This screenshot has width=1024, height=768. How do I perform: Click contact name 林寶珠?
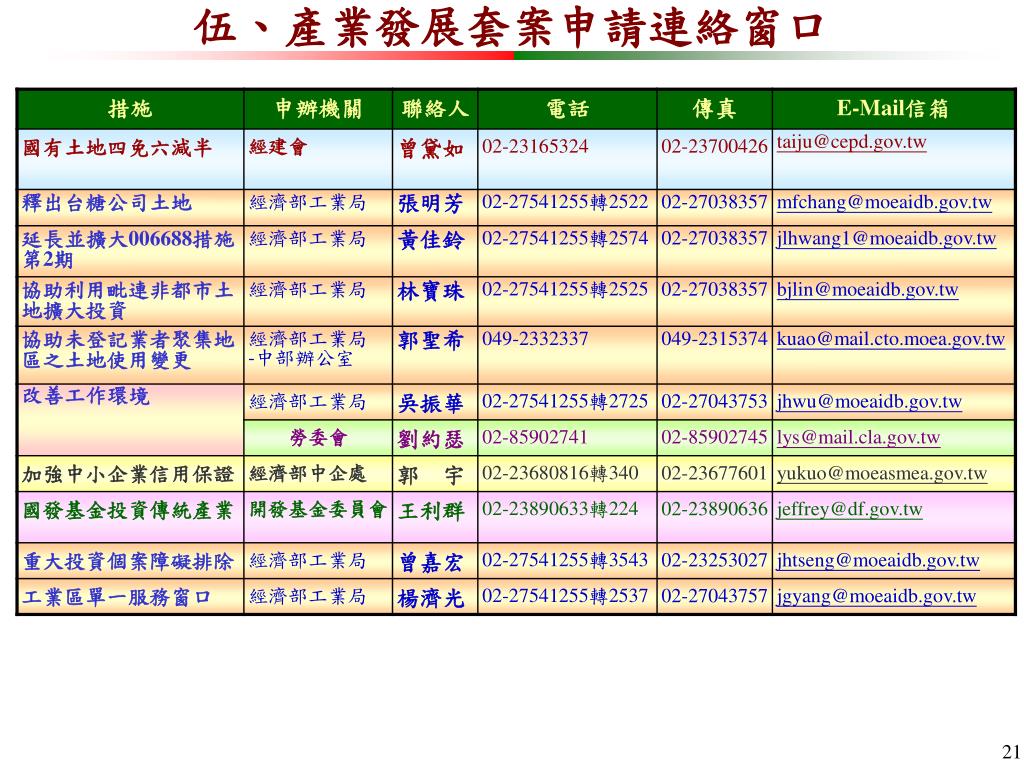432,291
